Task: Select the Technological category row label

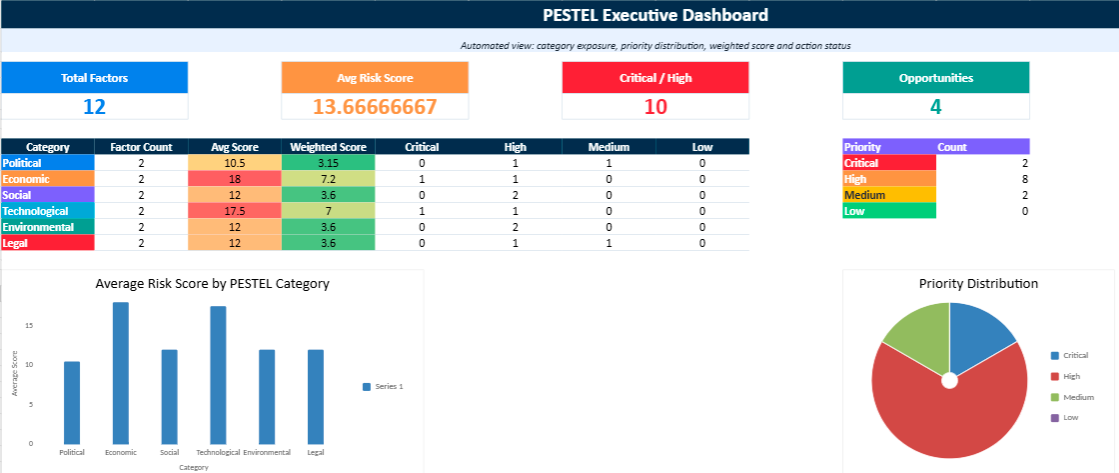Action: [x=47, y=211]
